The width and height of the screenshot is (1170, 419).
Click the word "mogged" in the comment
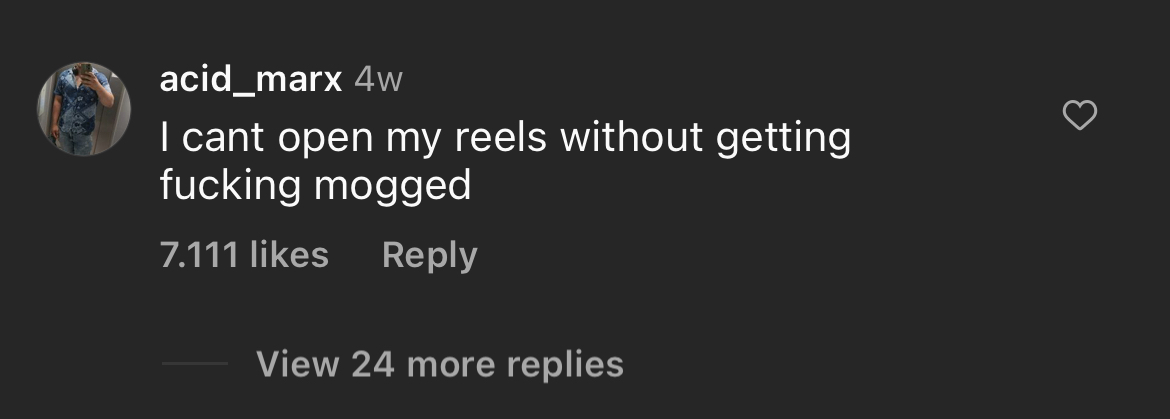coord(392,186)
